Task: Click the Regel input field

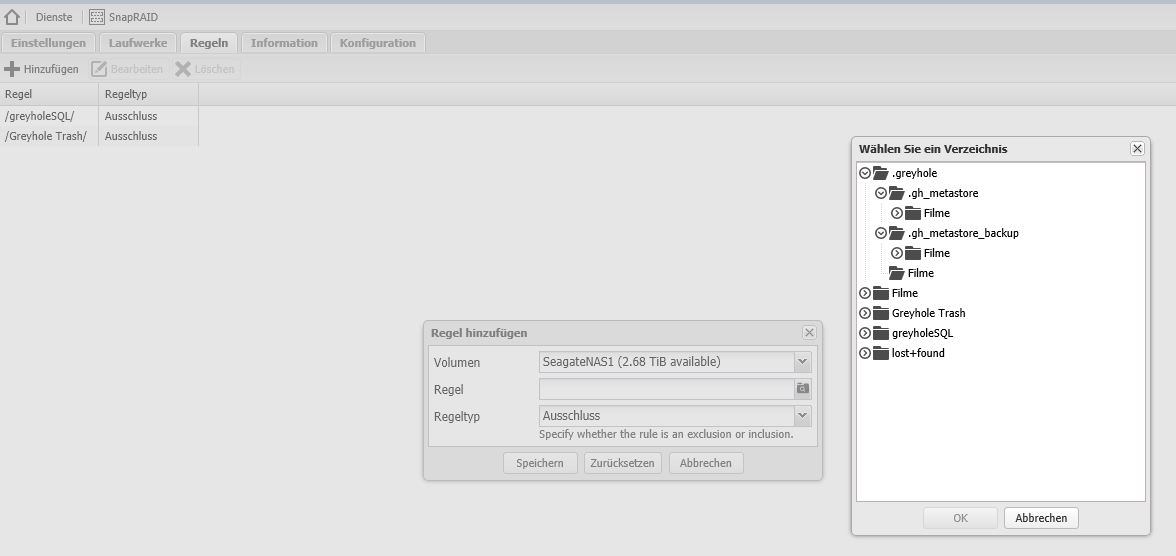Action: [667, 389]
